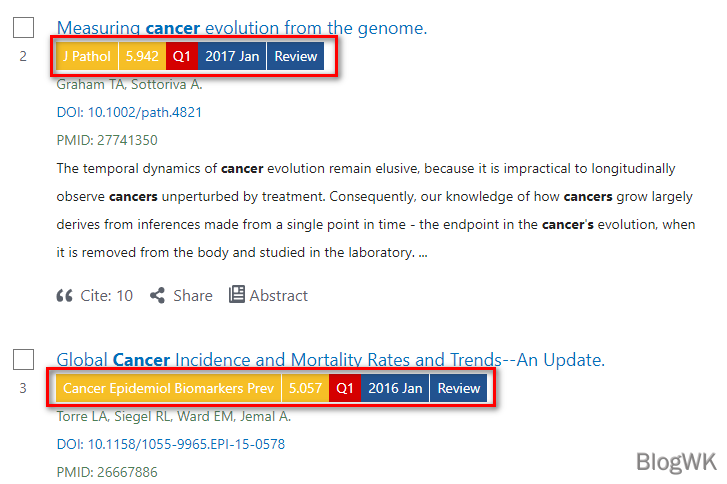Click the 5.942 impact factor badge
The height and width of the screenshot is (484, 727).
click(142, 57)
